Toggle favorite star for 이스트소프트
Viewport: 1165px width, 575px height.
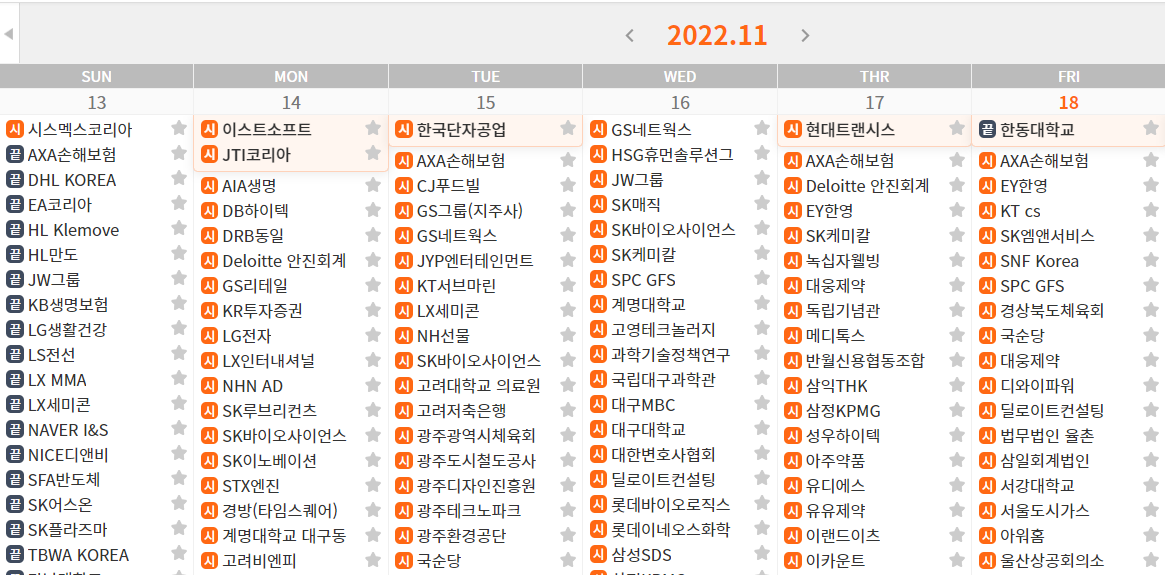pos(373,128)
